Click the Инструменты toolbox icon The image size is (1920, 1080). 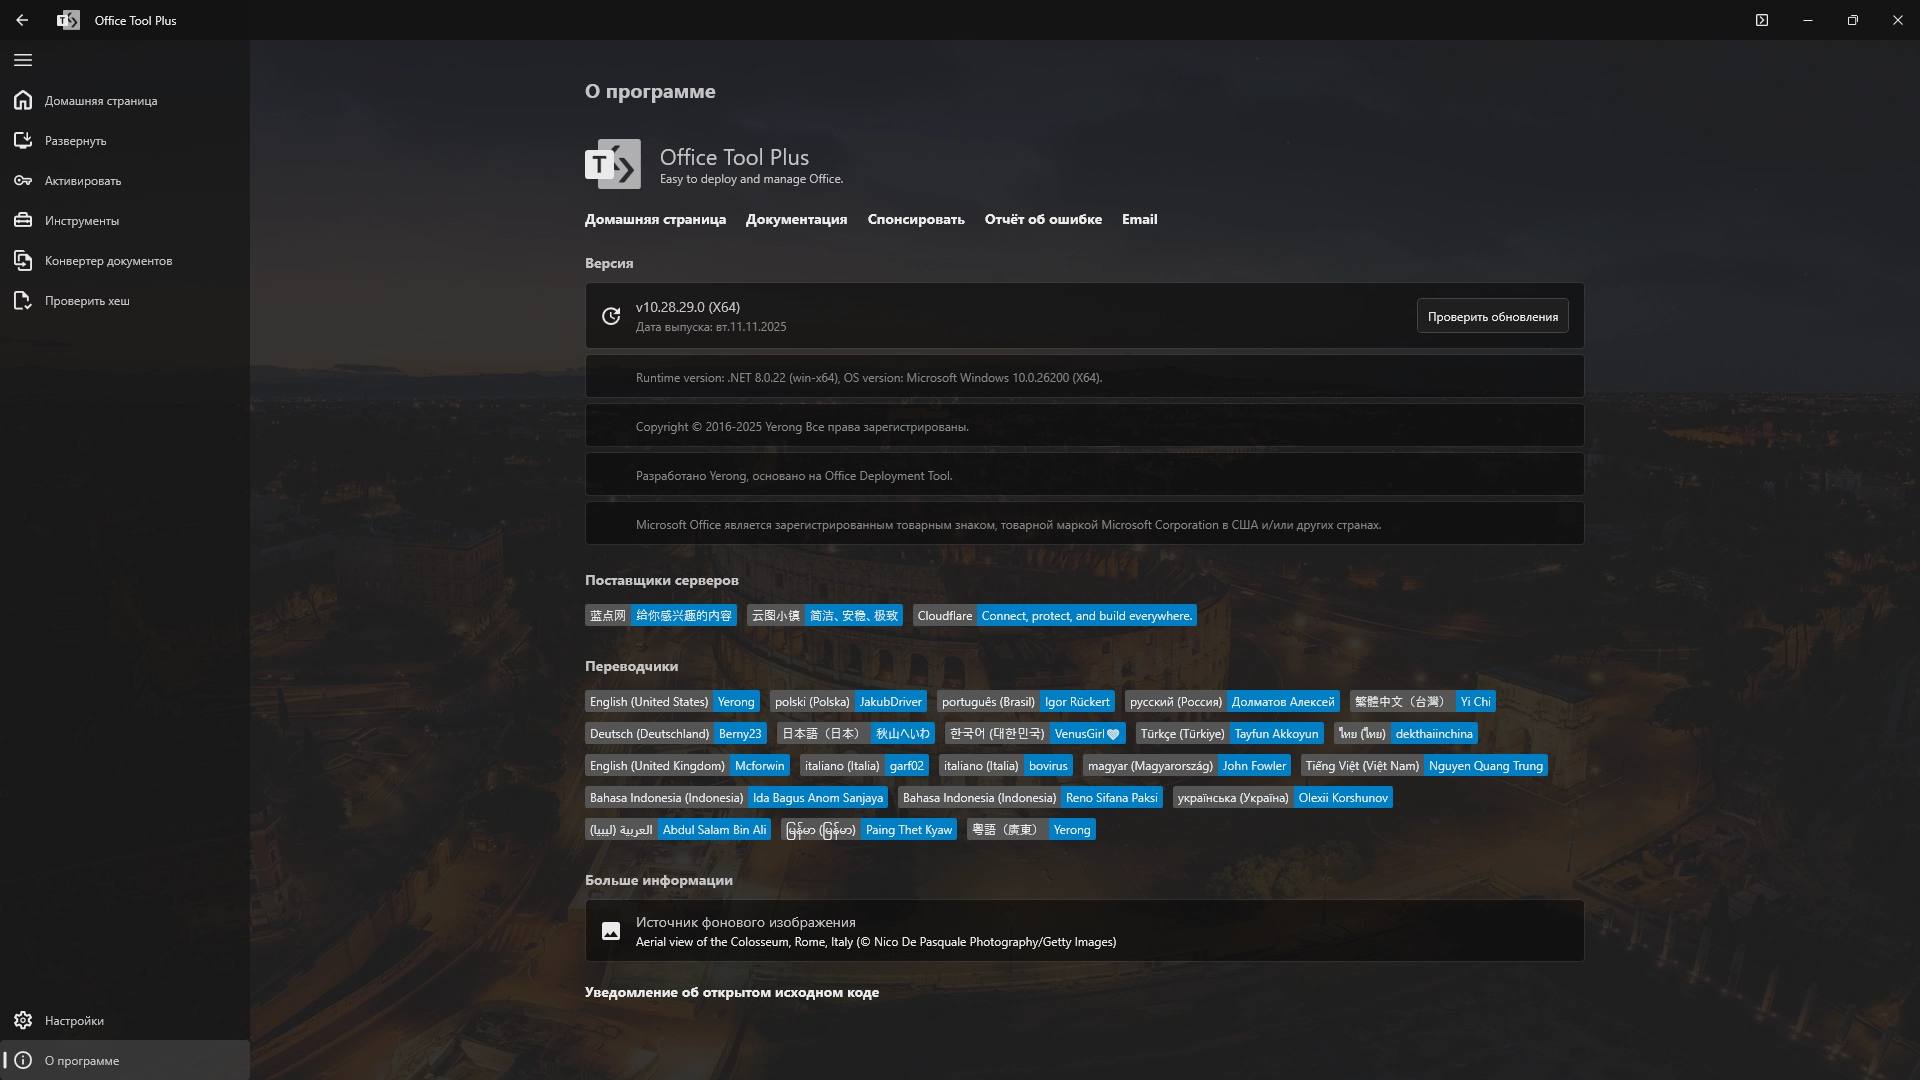coord(23,221)
